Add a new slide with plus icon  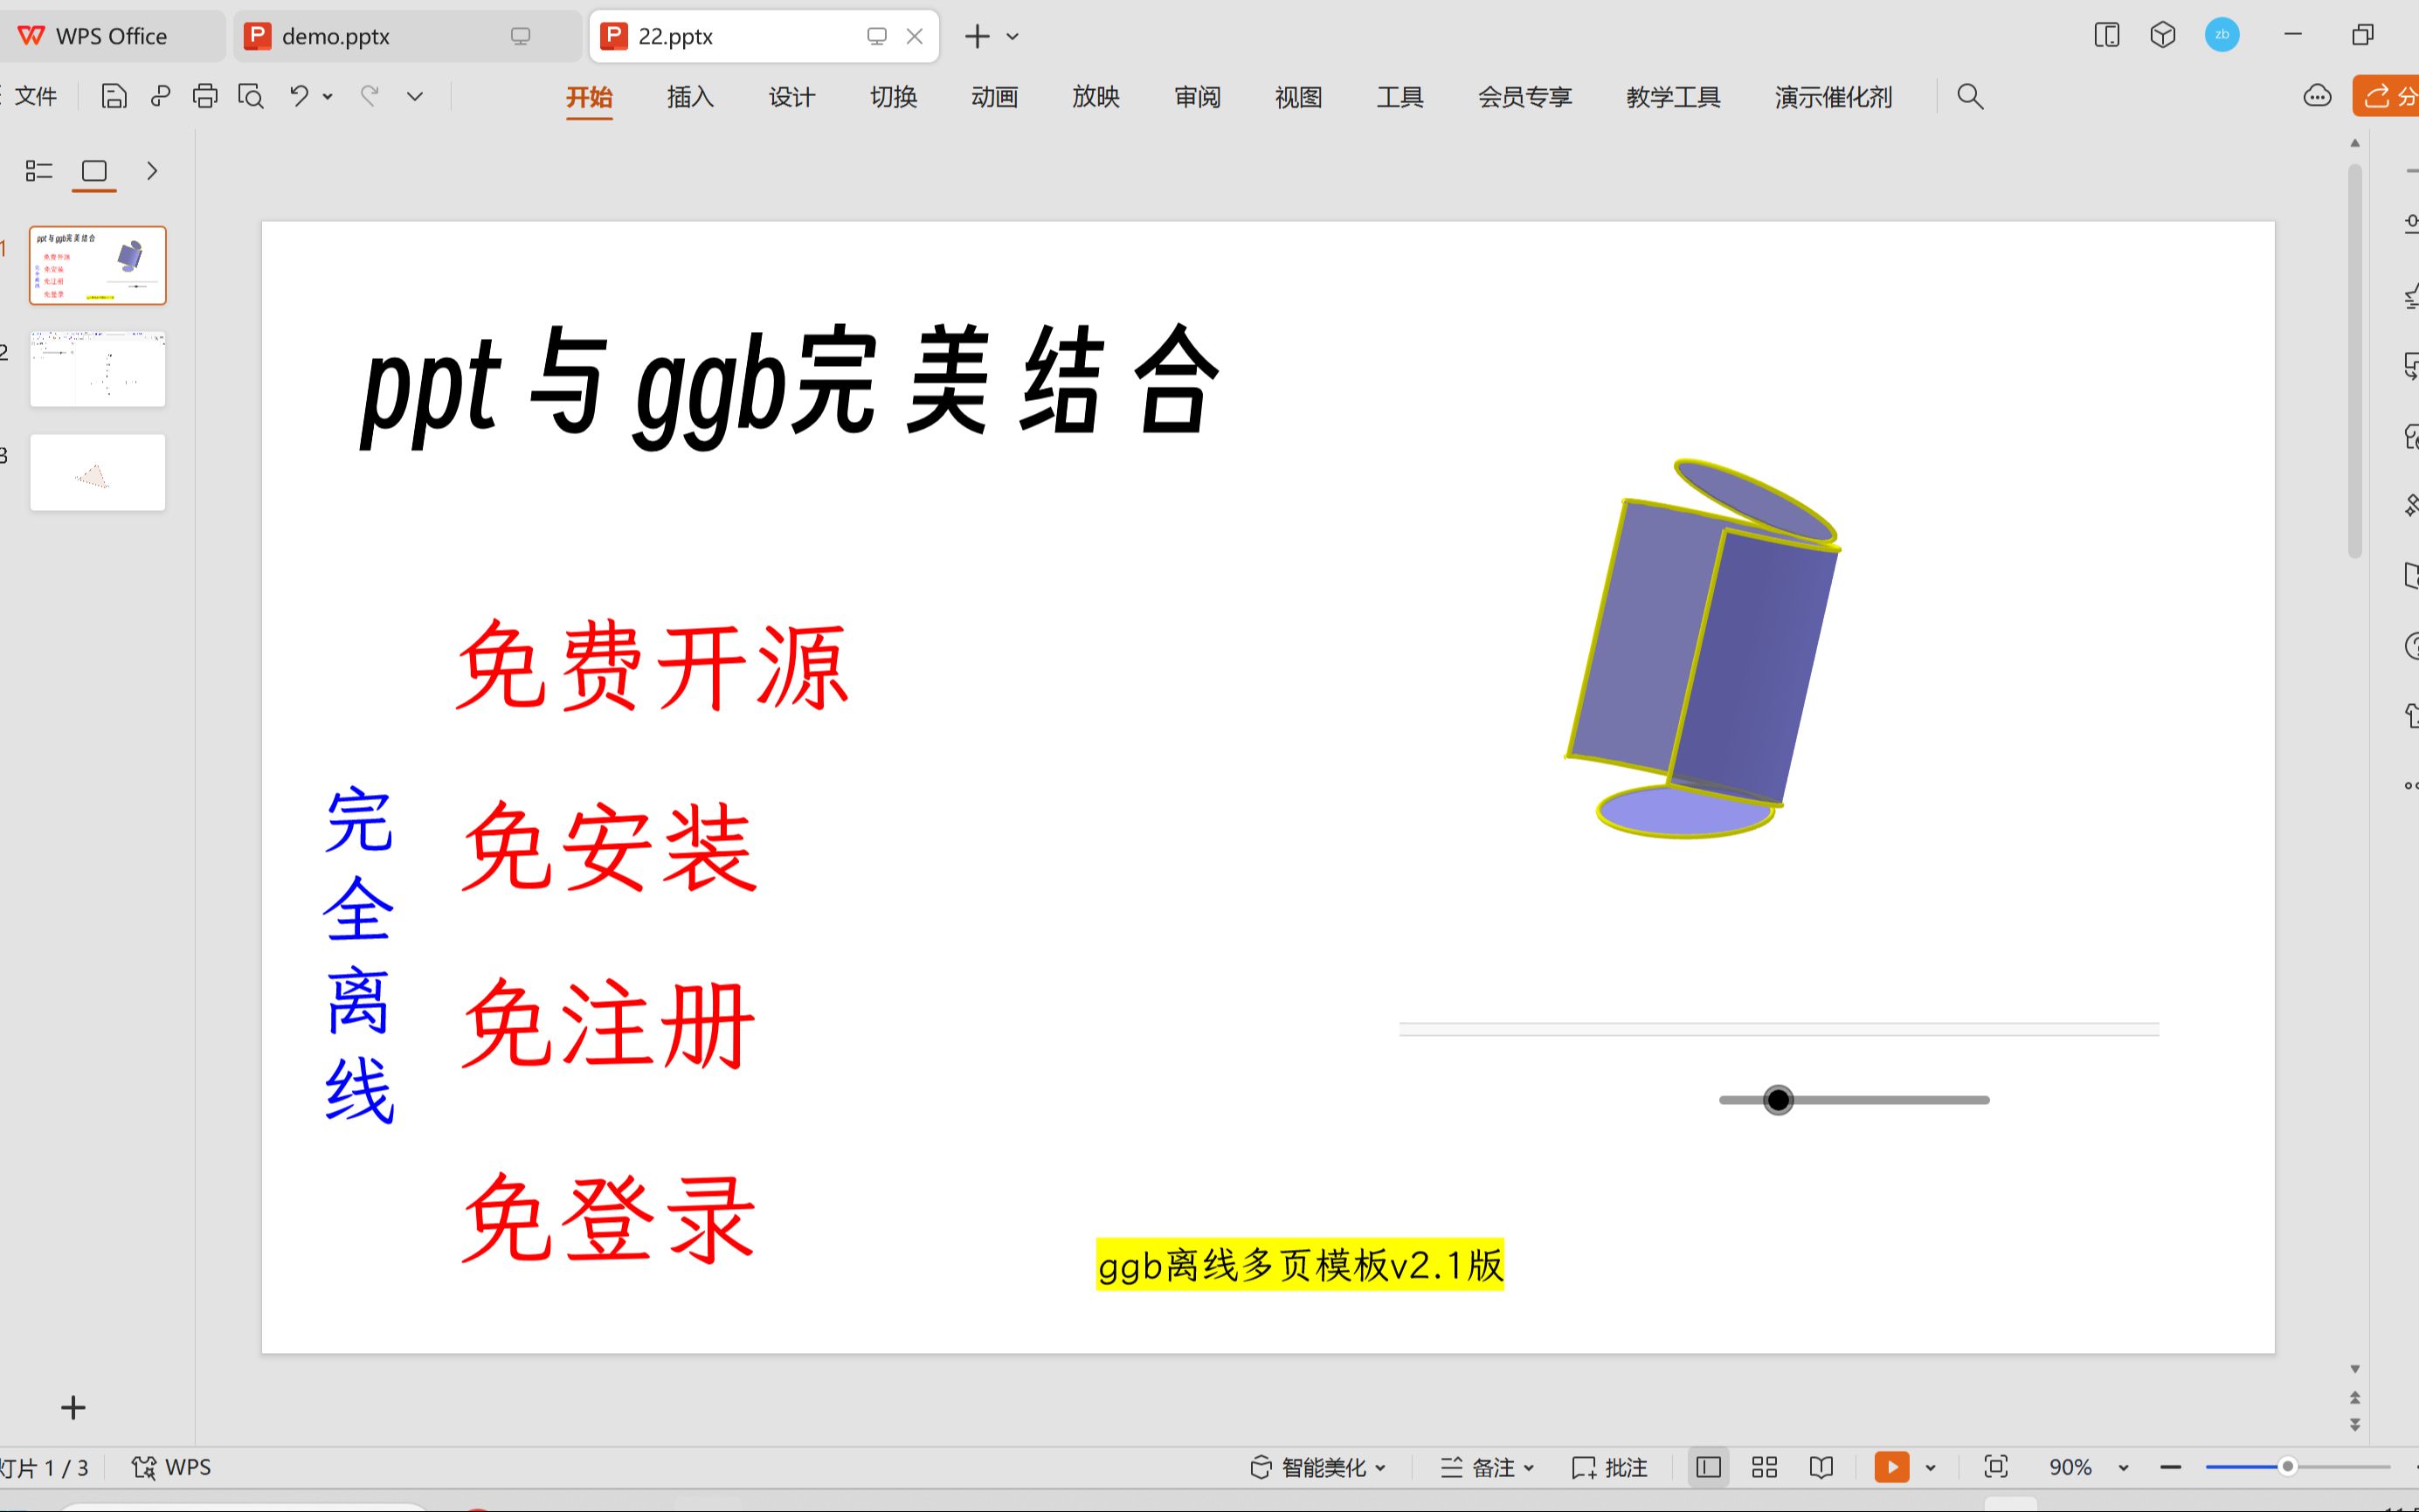pyautogui.click(x=73, y=1407)
